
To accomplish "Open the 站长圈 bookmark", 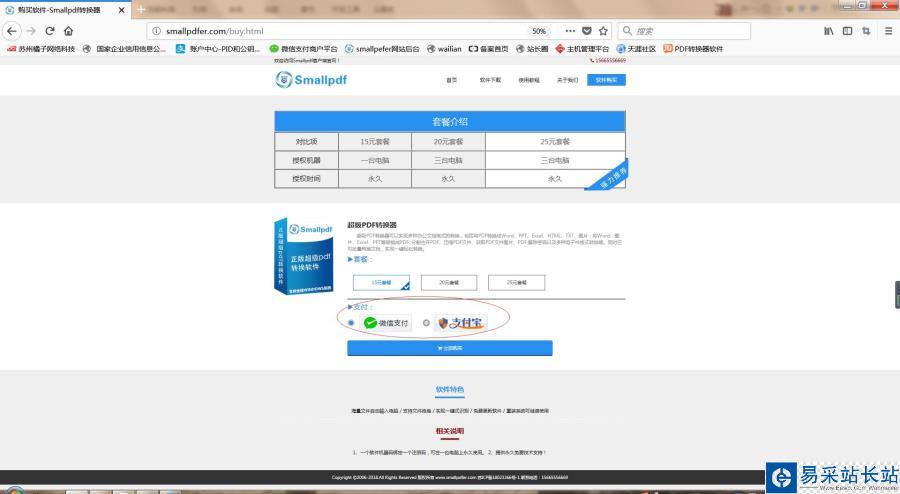I will click(532, 49).
